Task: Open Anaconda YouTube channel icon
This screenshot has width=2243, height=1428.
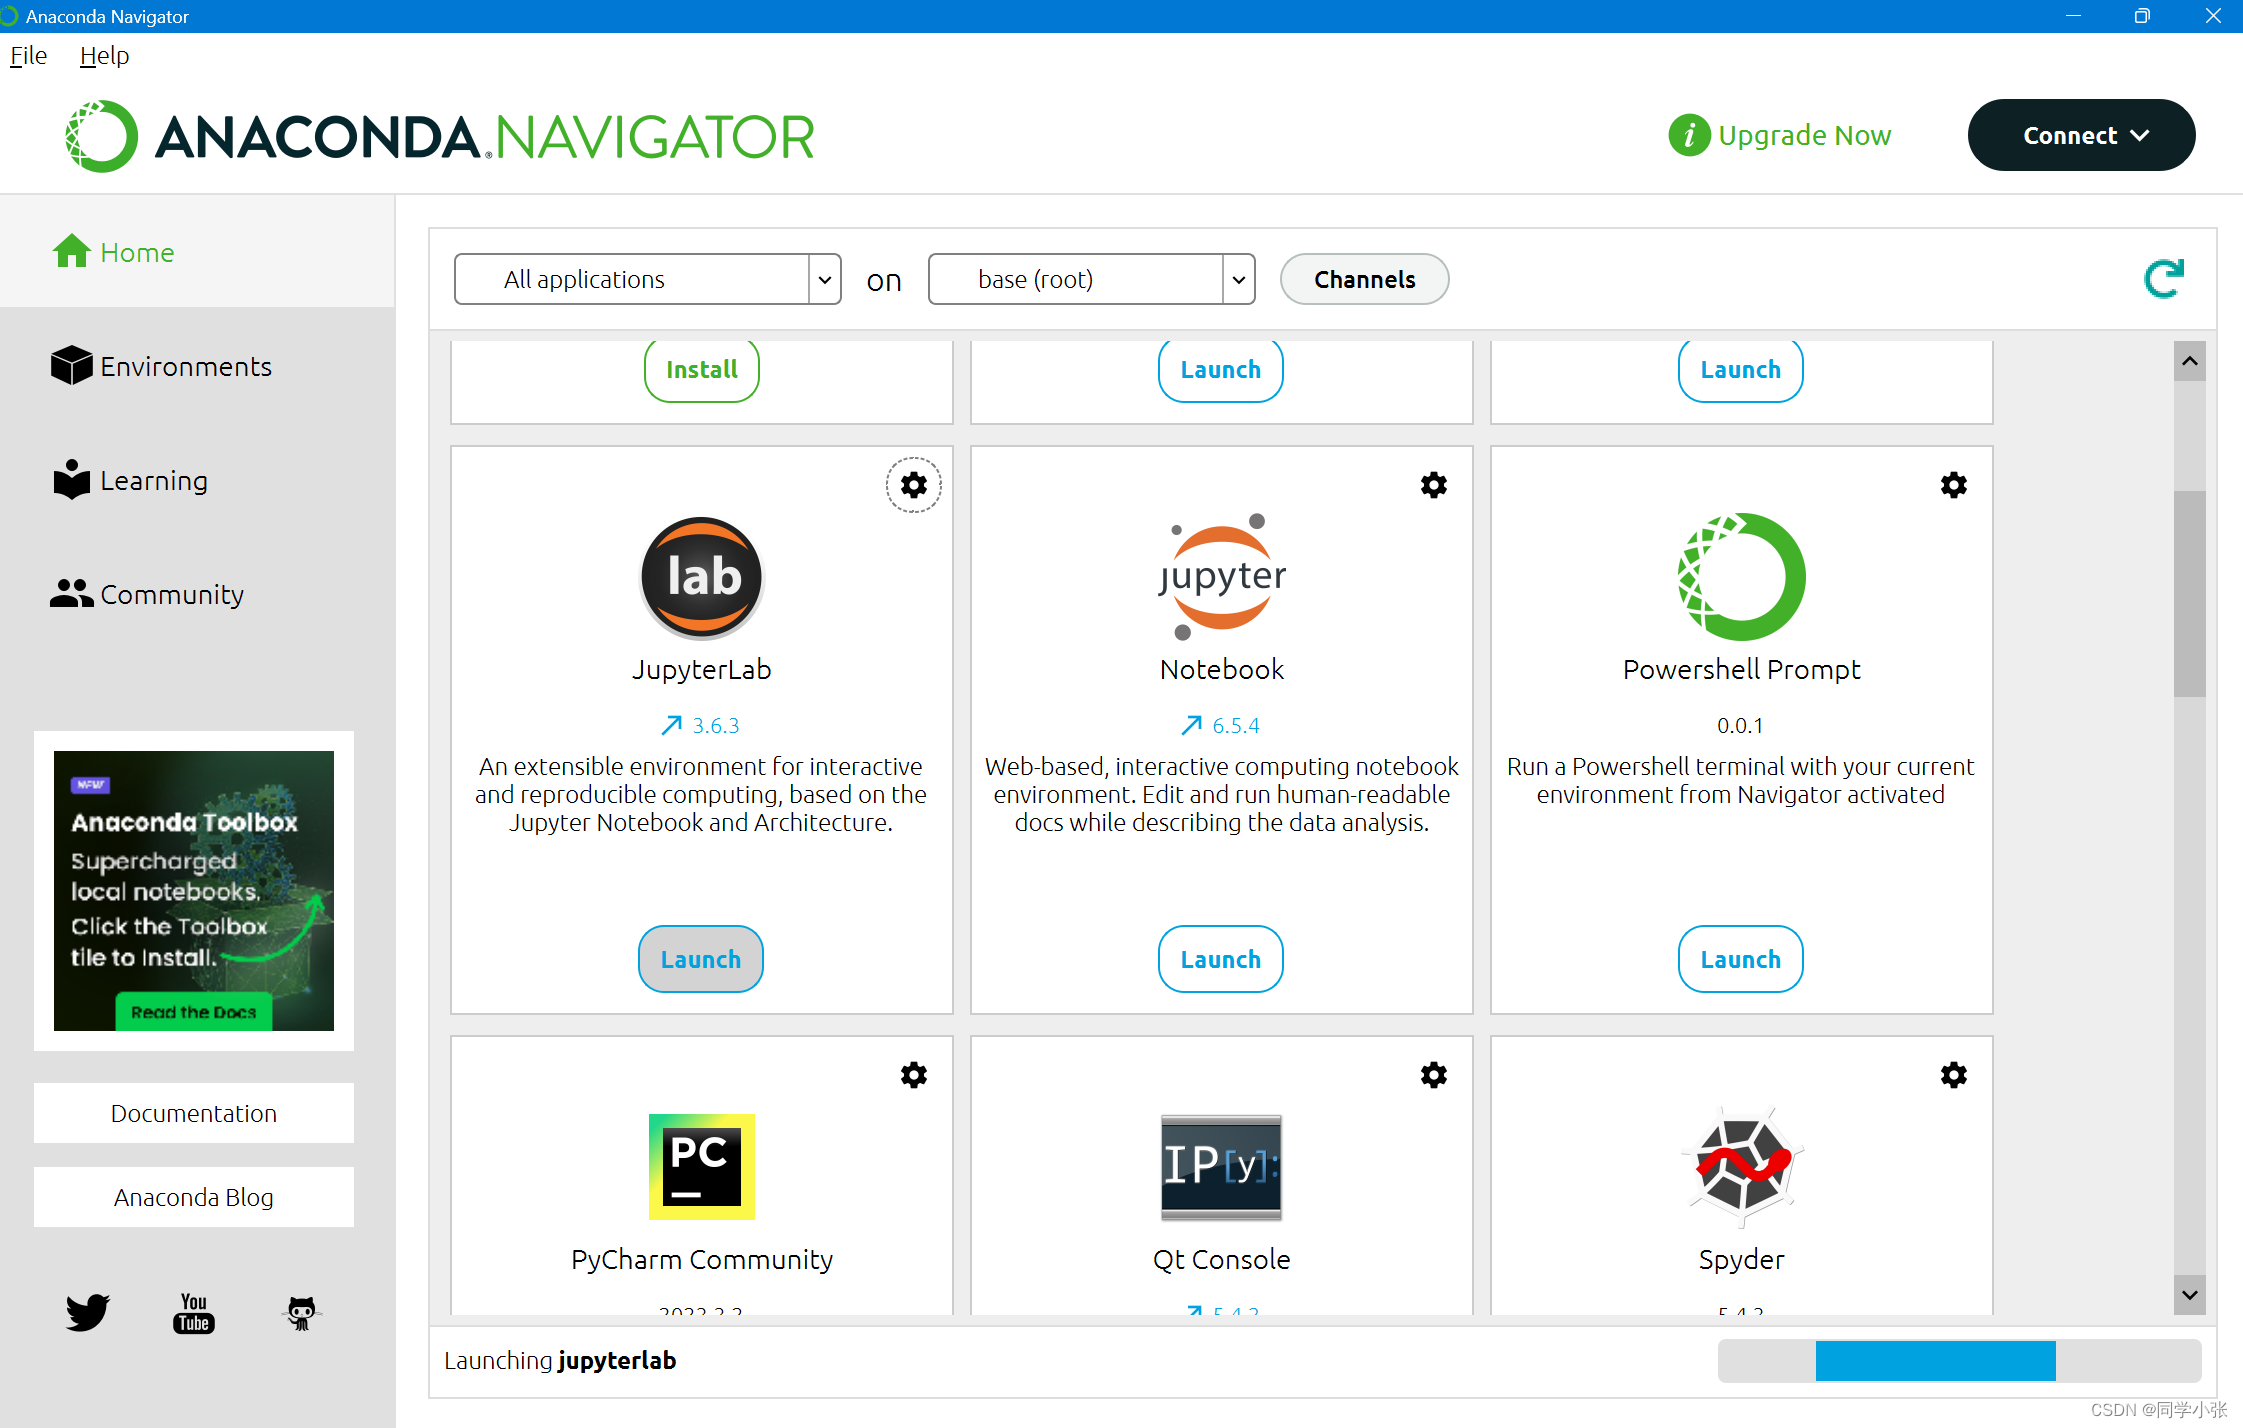Action: [x=194, y=1312]
